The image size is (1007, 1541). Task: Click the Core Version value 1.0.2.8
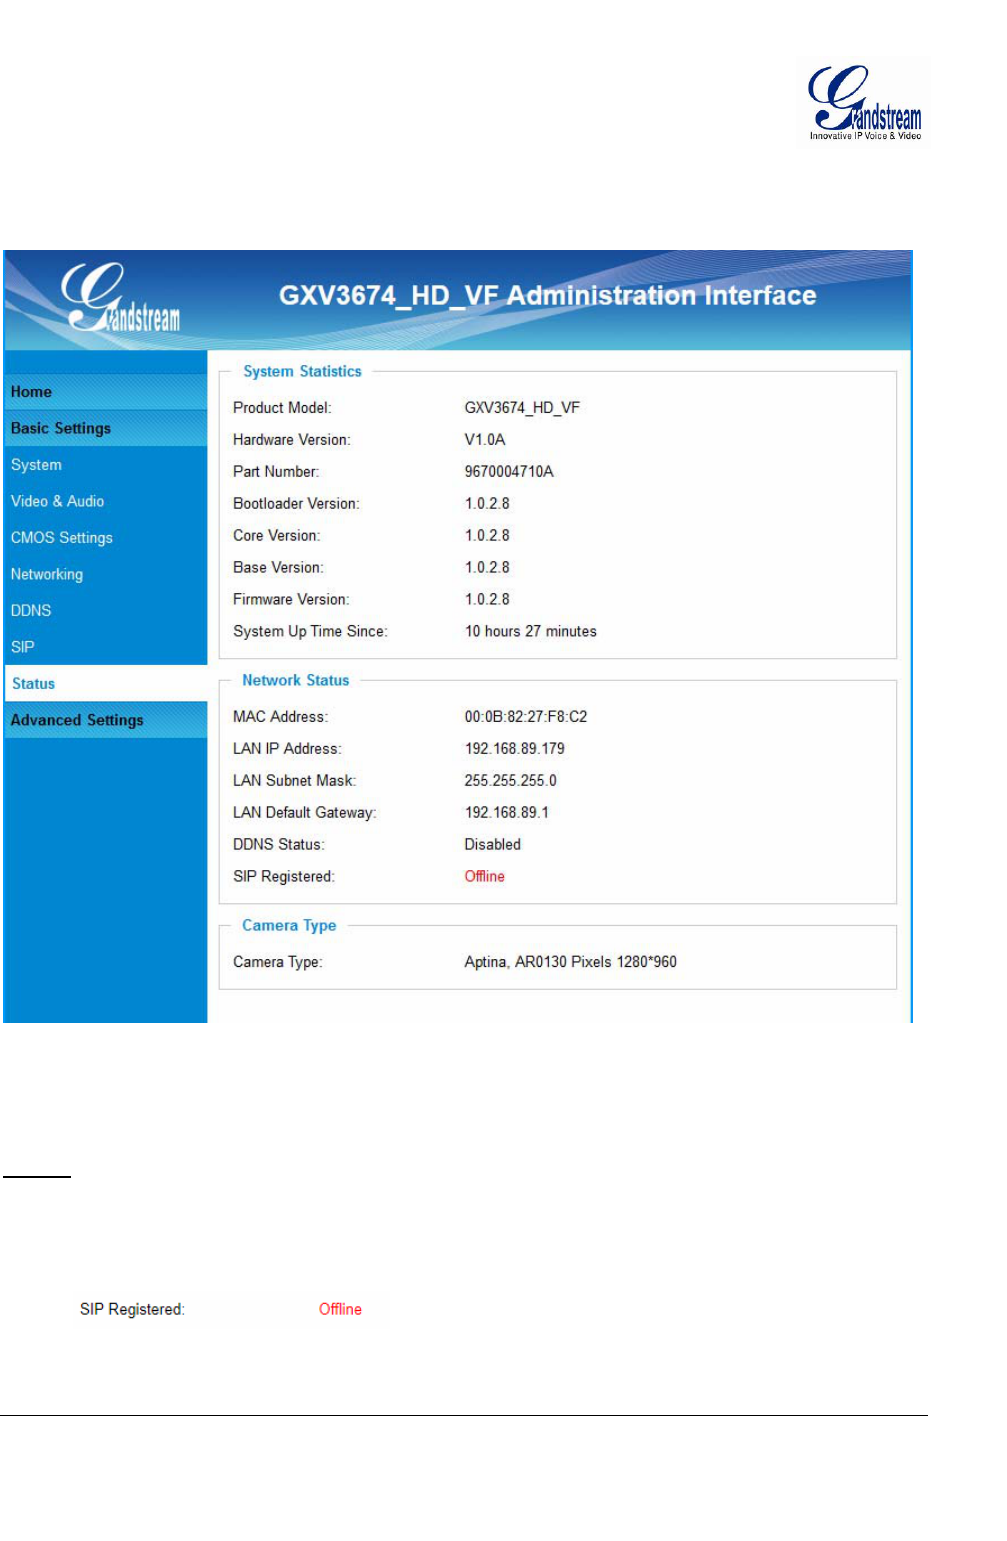(487, 536)
